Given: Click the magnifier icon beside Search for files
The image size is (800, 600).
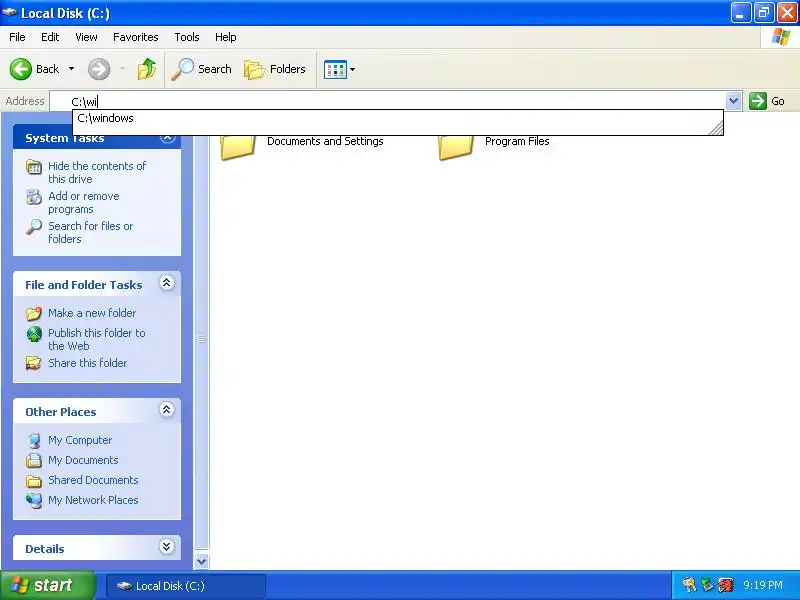Looking at the screenshot, I should pyautogui.click(x=34, y=227).
